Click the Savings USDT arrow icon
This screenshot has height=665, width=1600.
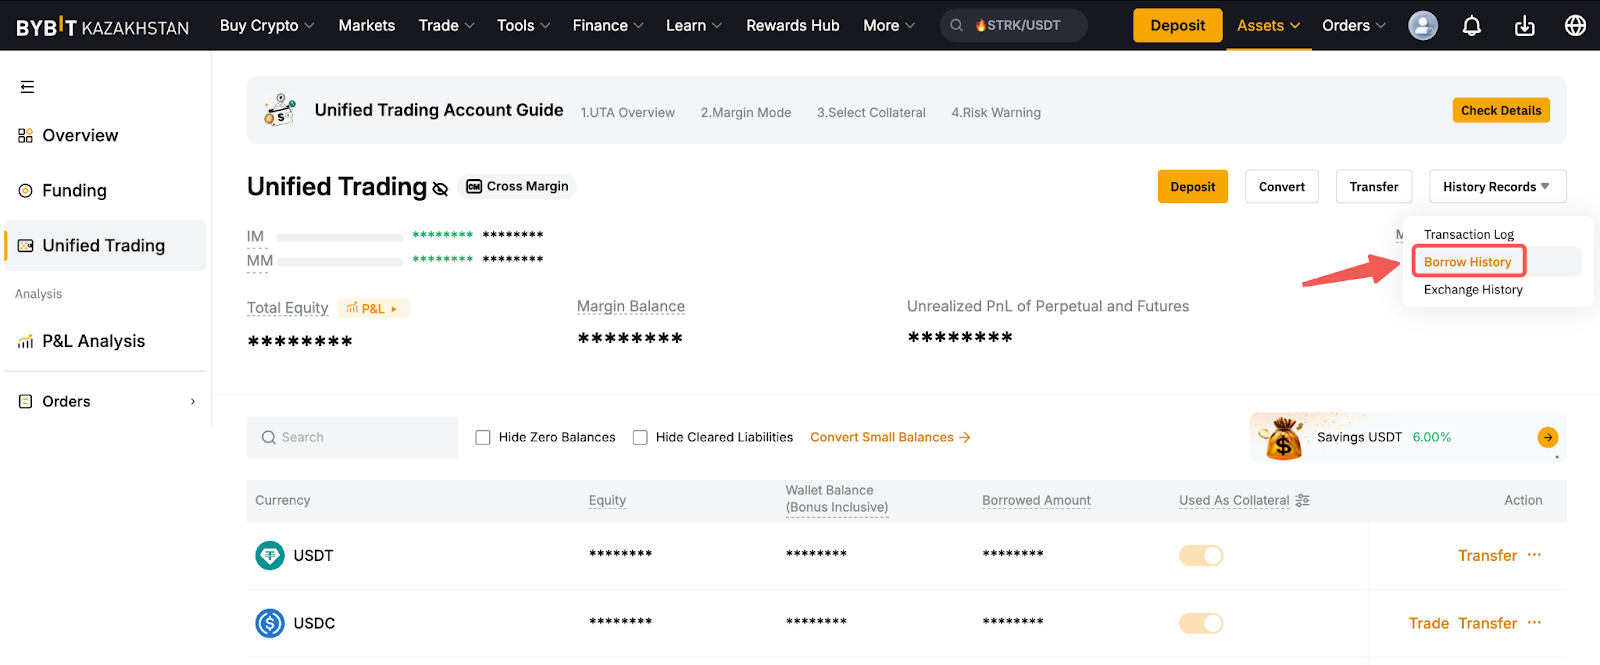pyautogui.click(x=1547, y=437)
